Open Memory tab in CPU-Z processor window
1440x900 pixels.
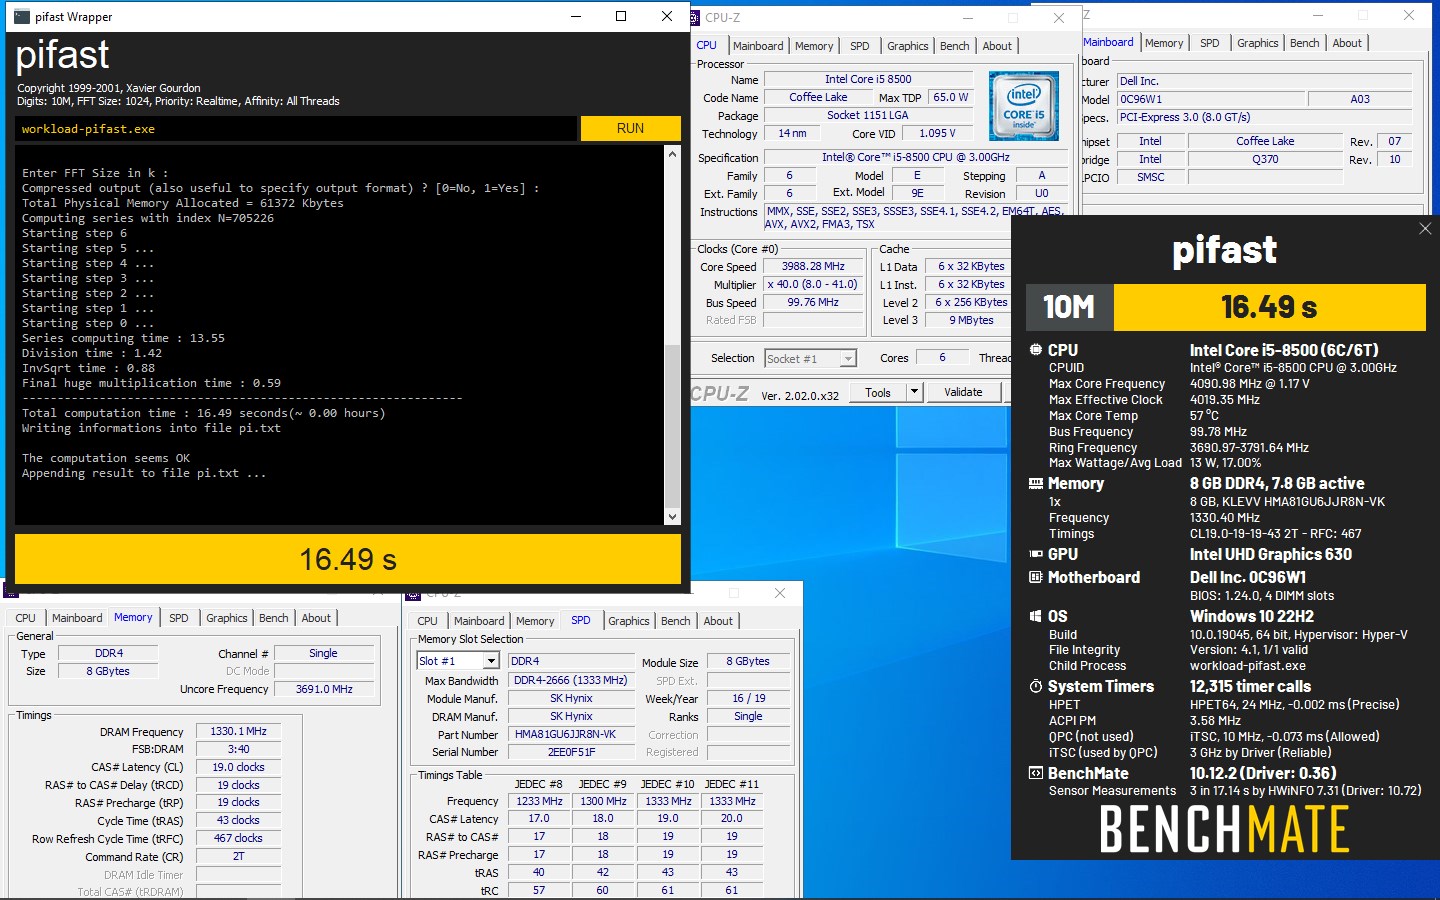tap(814, 46)
